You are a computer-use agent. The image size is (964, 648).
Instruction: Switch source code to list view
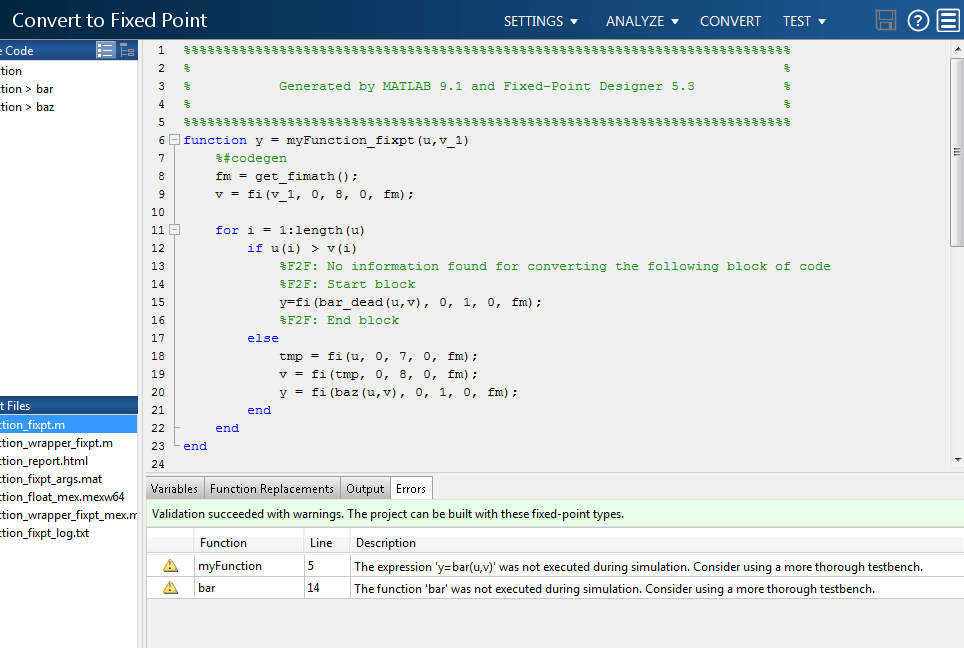(105, 50)
